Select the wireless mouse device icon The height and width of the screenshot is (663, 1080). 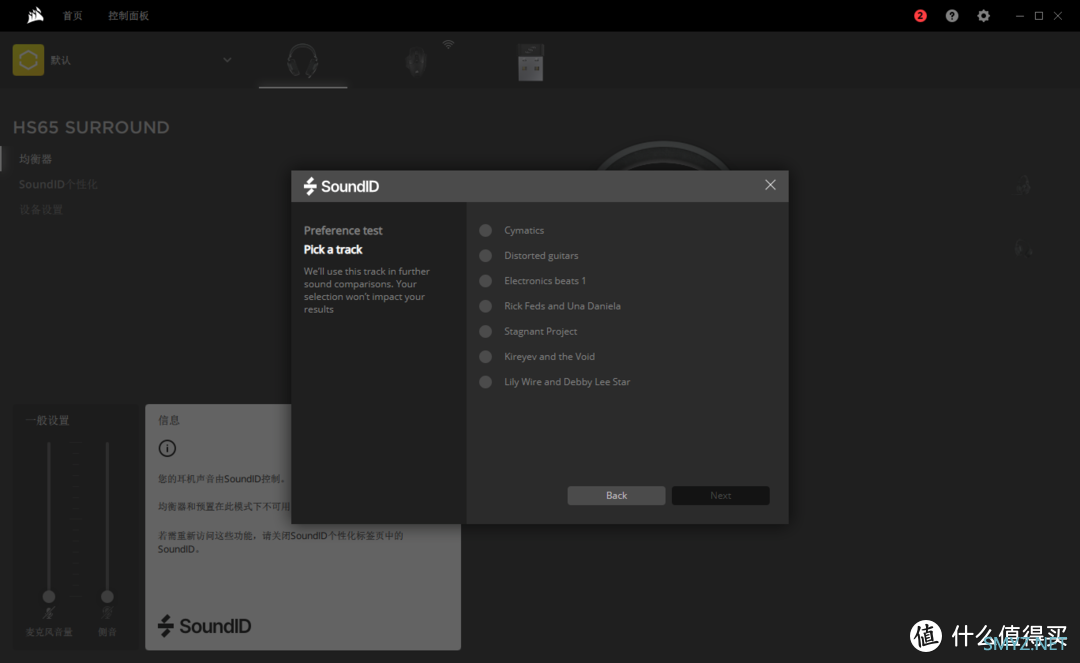click(416, 63)
